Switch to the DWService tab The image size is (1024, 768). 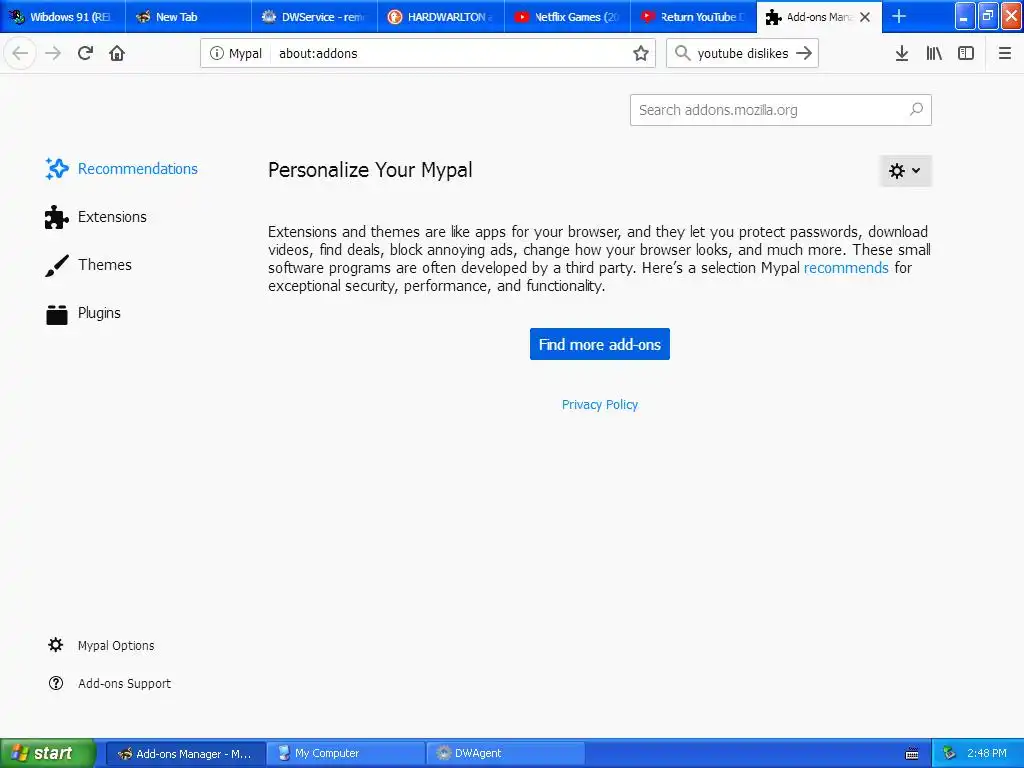coord(315,16)
